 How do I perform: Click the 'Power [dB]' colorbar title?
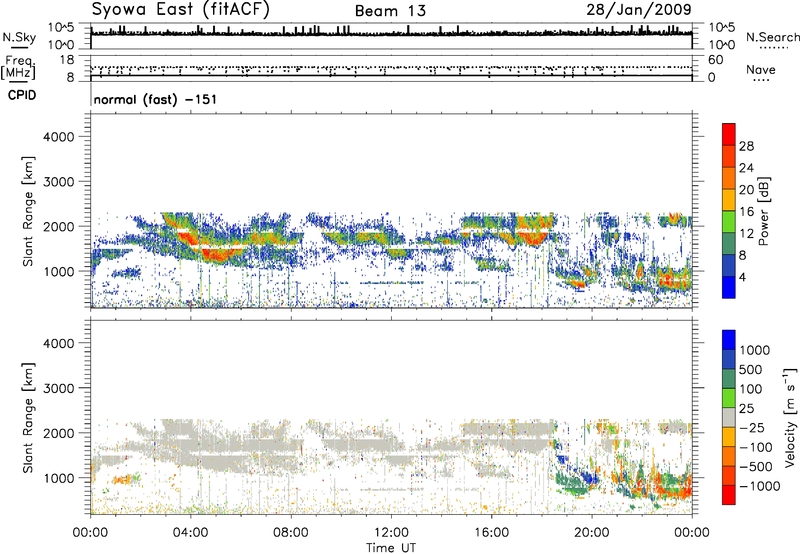pyautogui.click(x=763, y=211)
